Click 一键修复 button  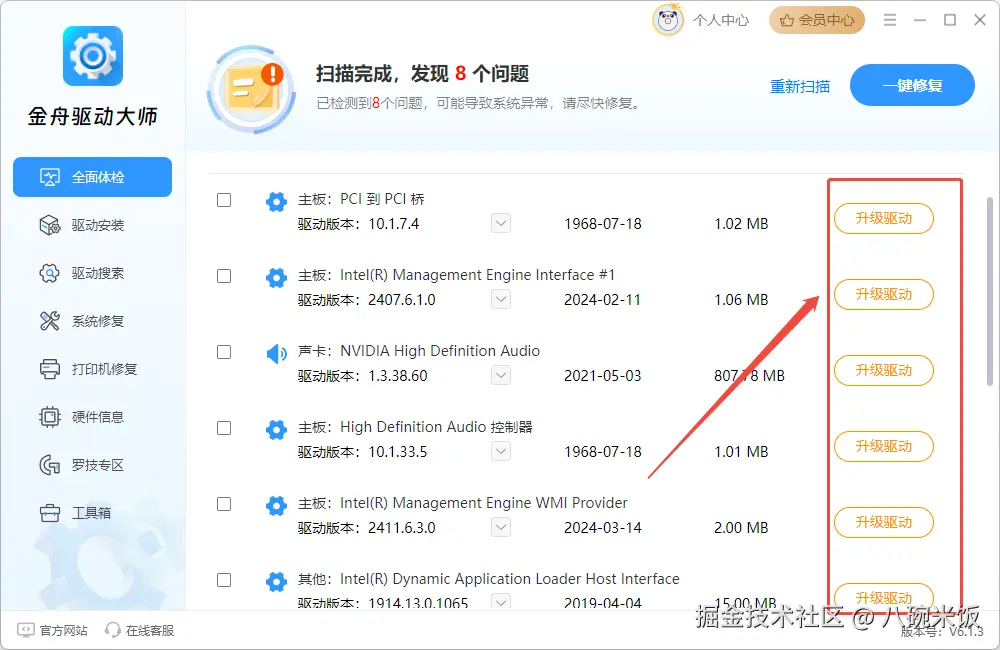(912, 85)
